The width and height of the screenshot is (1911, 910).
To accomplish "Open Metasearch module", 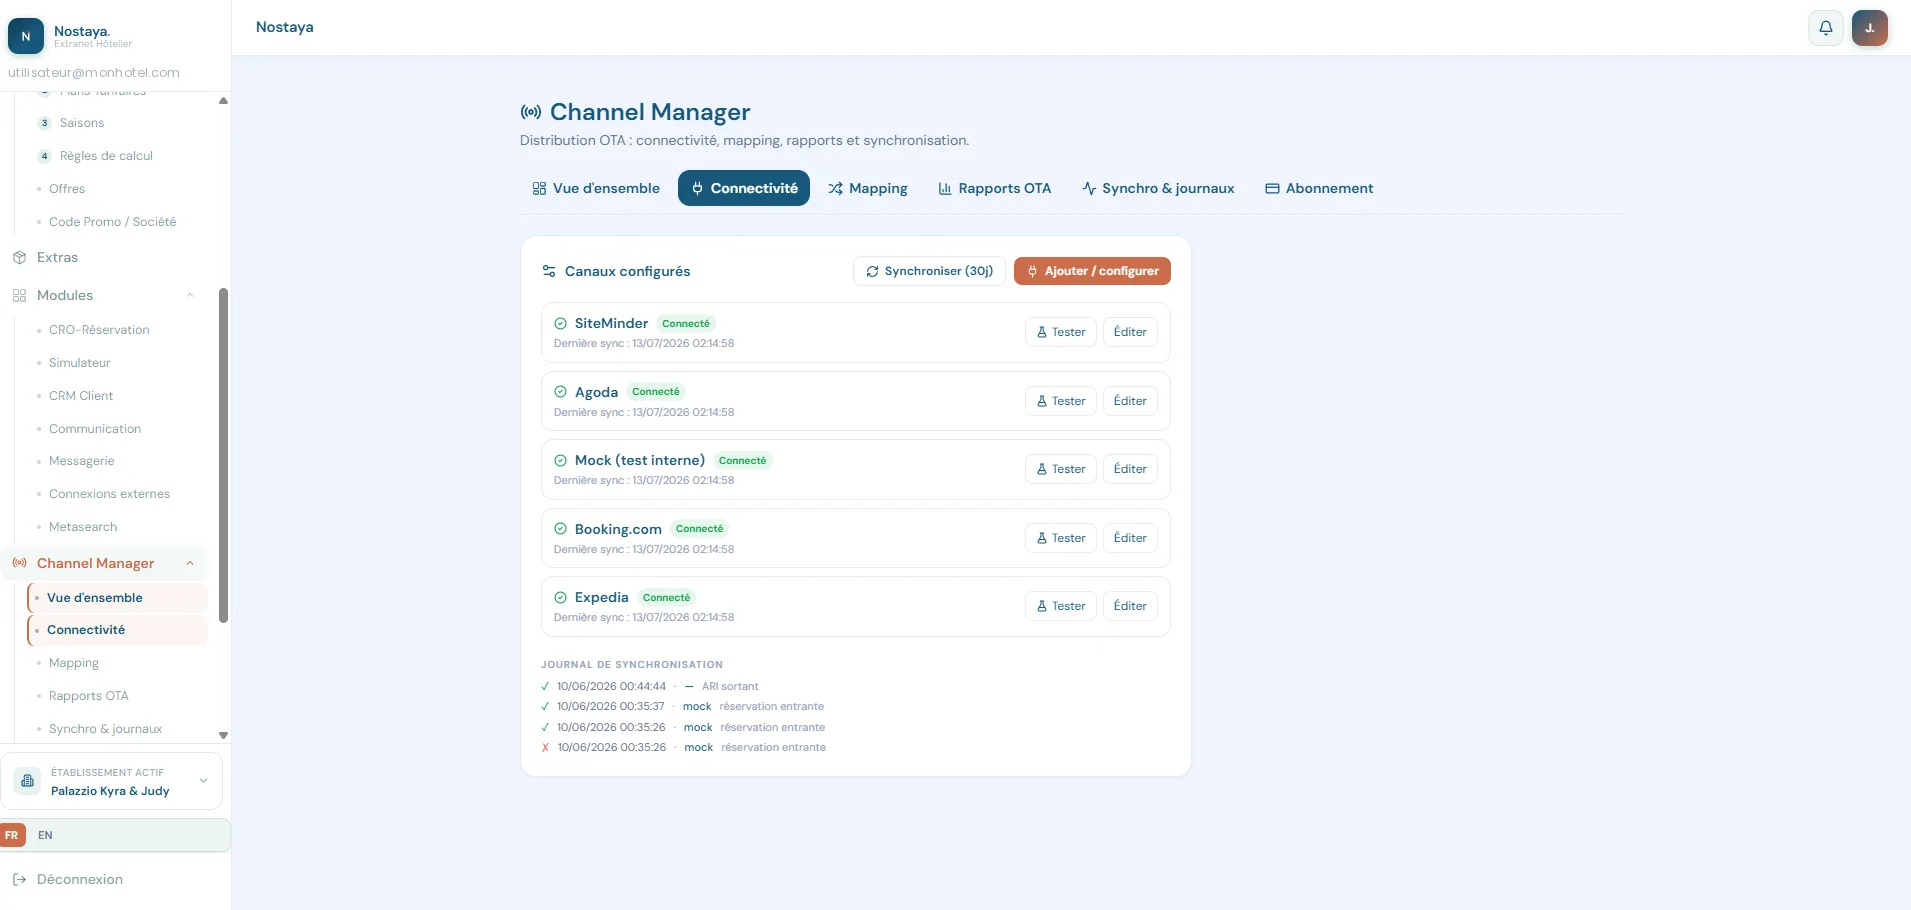I will 83,527.
